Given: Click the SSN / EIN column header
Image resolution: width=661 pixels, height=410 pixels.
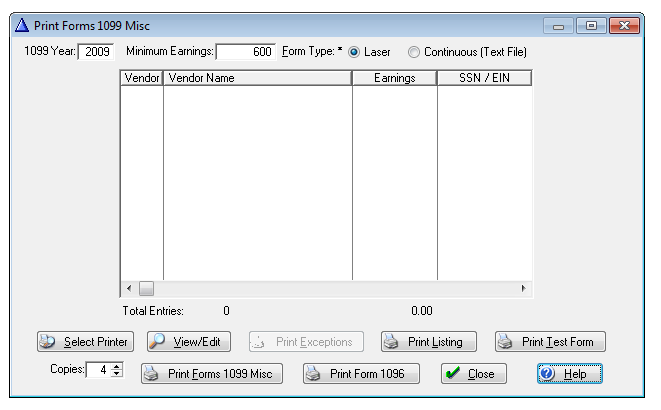Looking at the screenshot, I should pyautogui.click(x=483, y=77).
